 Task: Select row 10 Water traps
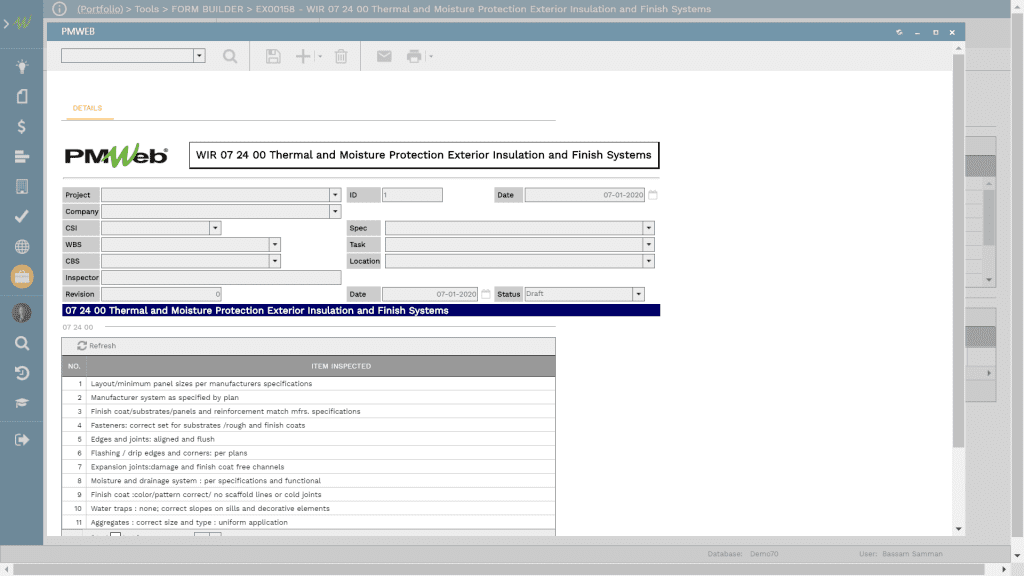tap(308, 509)
